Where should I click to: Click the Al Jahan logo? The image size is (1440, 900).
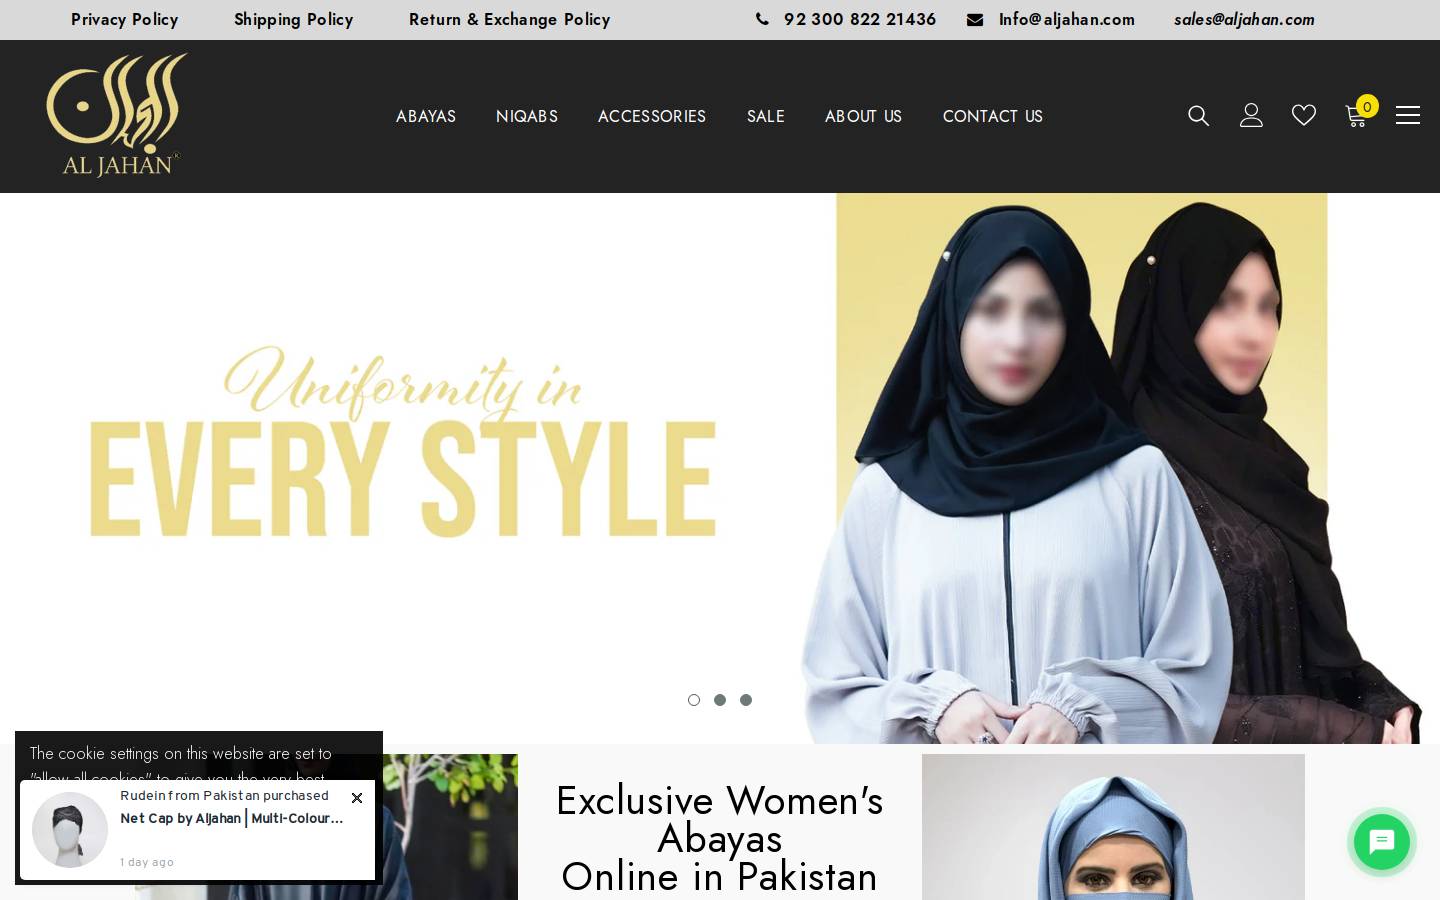click(x=117, y=116)
